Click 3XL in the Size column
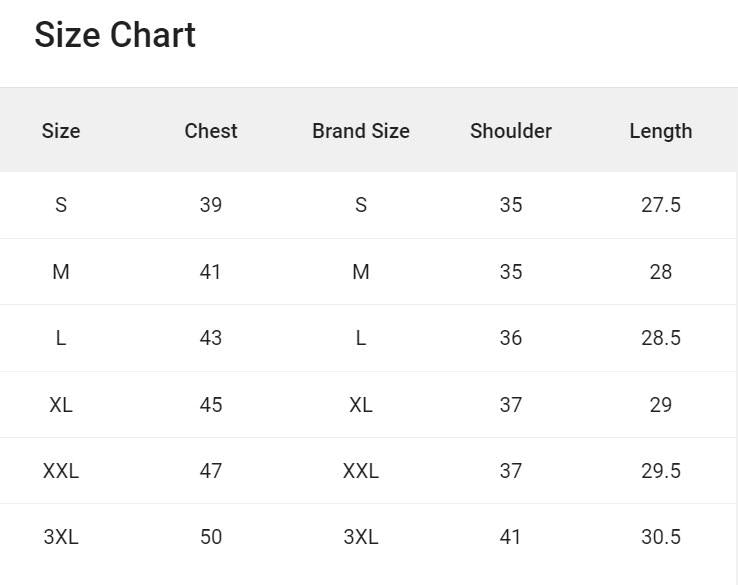The width and height of the screenshot is (738, 585). (x=61, y=537)
